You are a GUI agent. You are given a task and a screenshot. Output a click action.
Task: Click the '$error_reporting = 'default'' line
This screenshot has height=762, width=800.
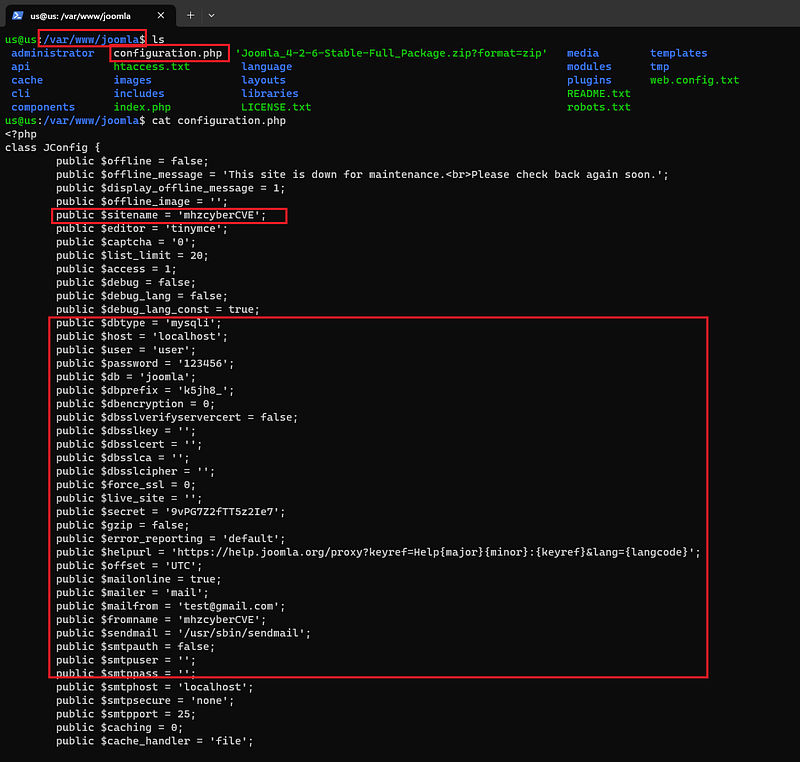click(170, 539)
